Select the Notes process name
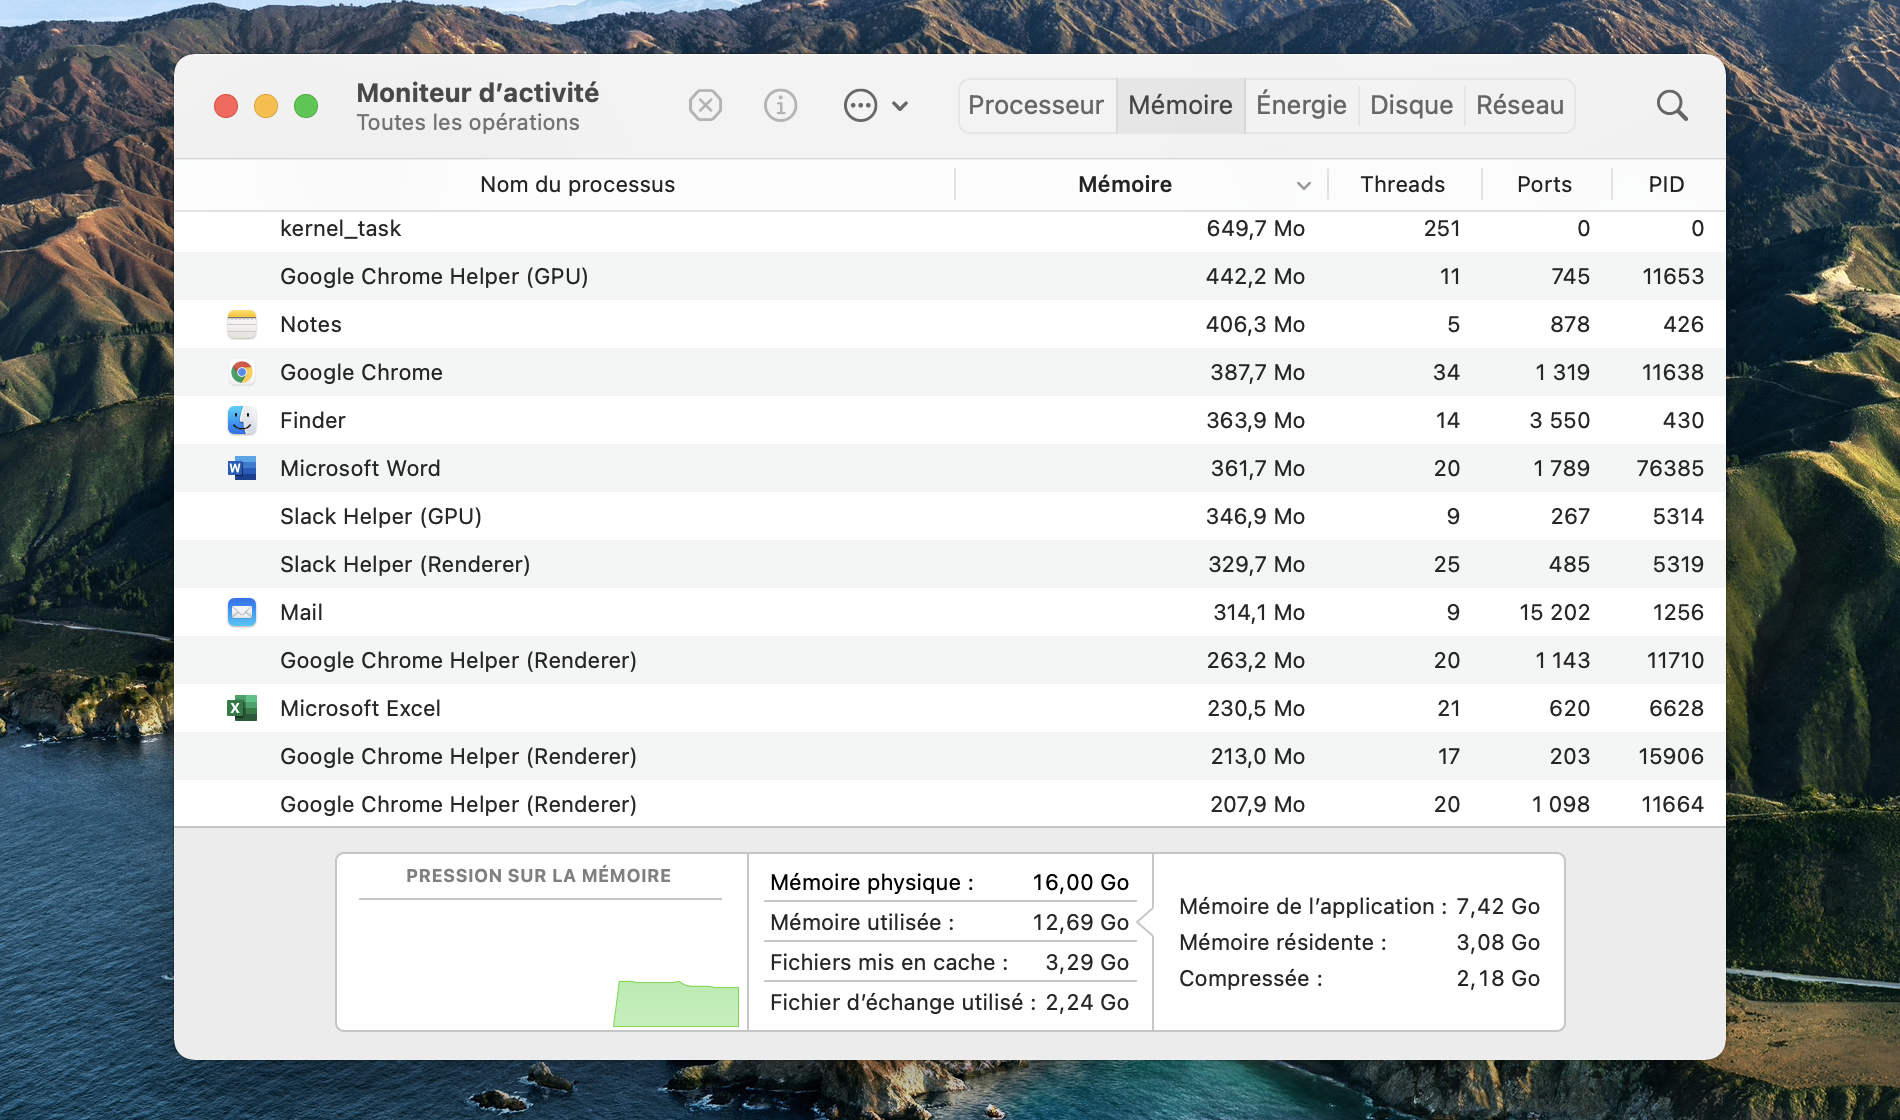The image size is (1900, 1120). 311,324
